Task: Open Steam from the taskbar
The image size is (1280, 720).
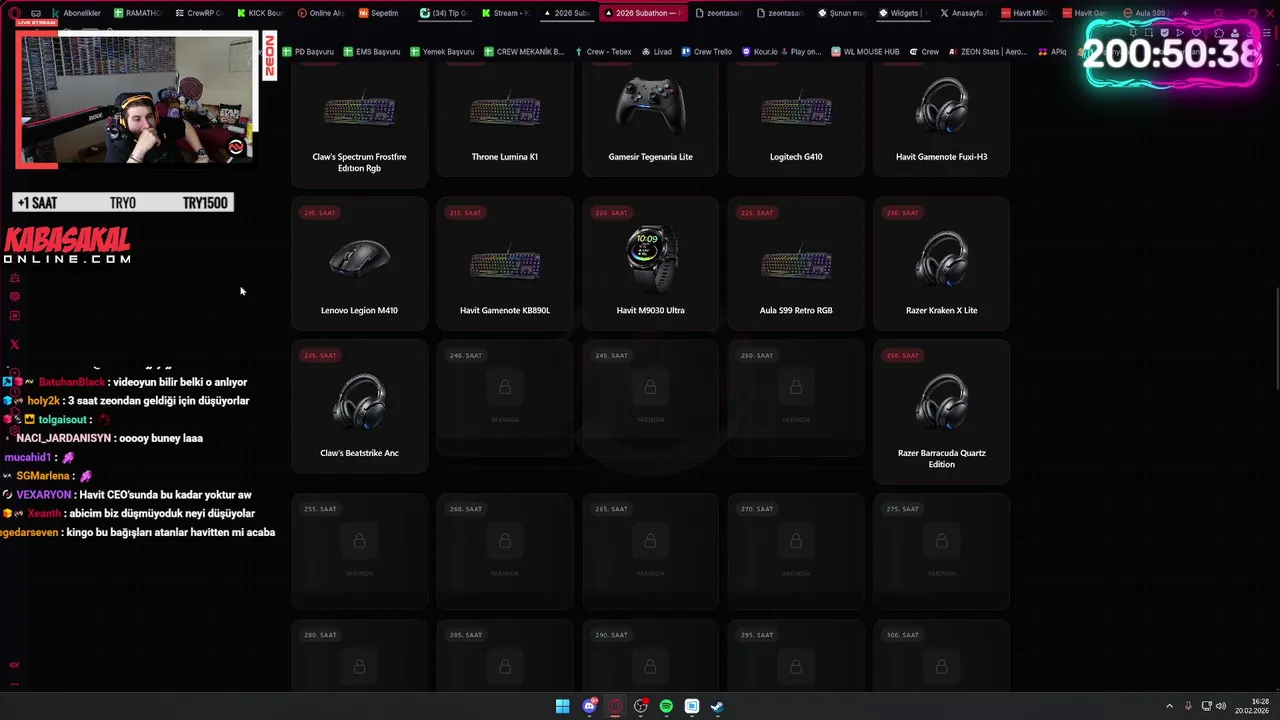Action: [717, 706]
